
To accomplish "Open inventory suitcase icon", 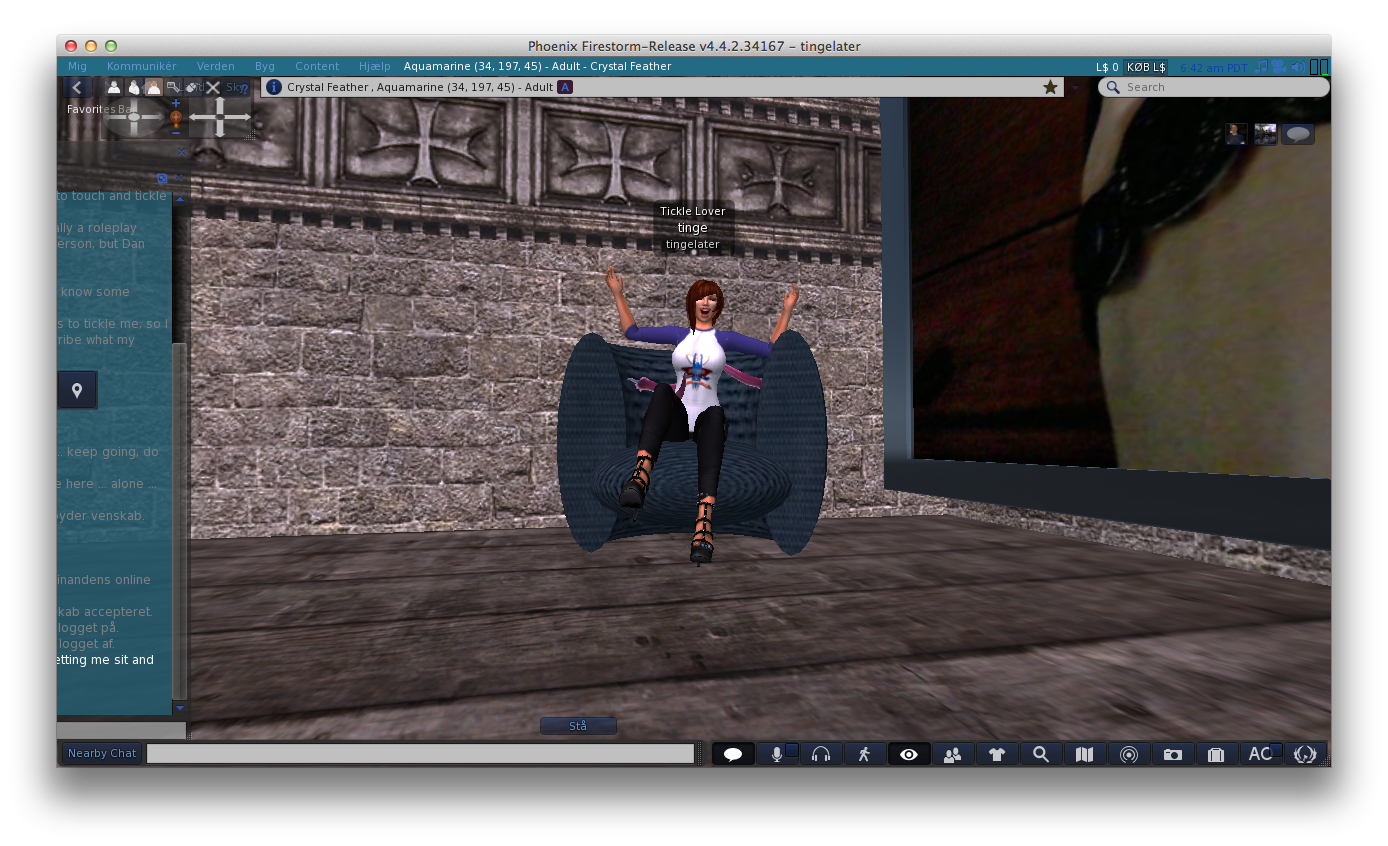I will pos(1217,754).
